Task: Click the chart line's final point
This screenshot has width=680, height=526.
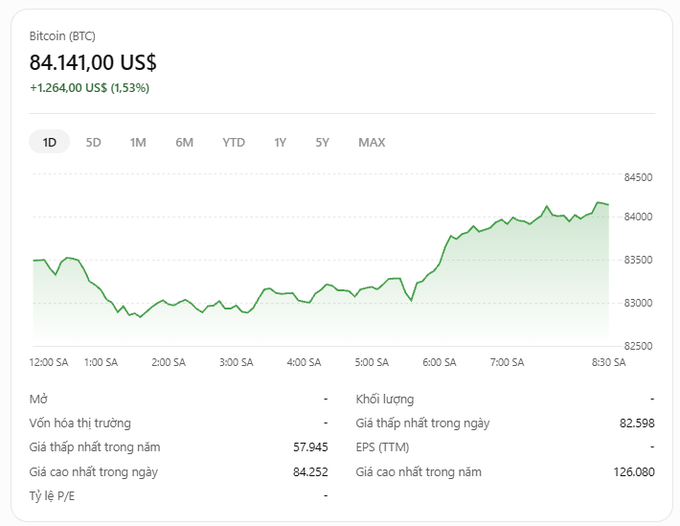Action: click(x=608, y=204)
